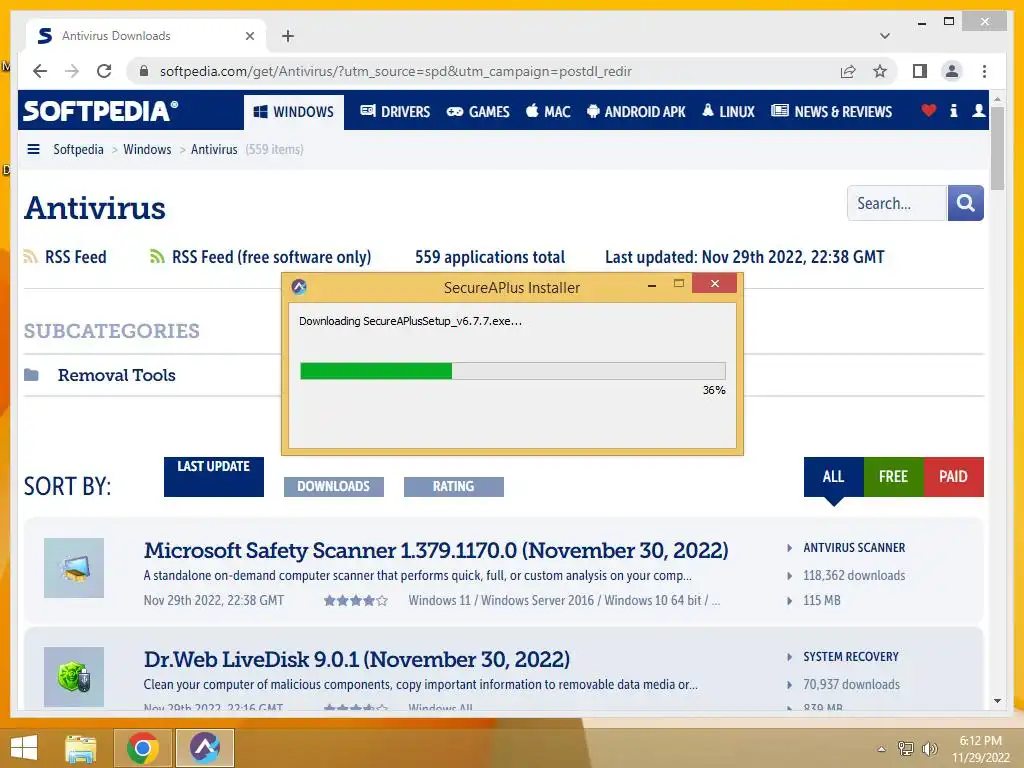Viewport: 1024px width, 768px height.
Task: Click the star rating of Microsoft Safety Scanner
Action: coord(355,600)
